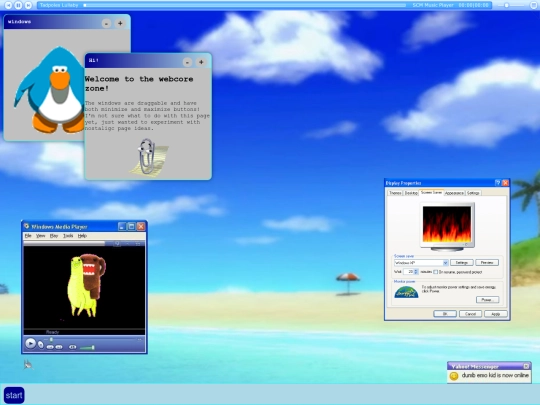Adjust the SCM Music Player volume slider
Image resolution: width=540 pixels, height=405 pixels.
point(511,5)
